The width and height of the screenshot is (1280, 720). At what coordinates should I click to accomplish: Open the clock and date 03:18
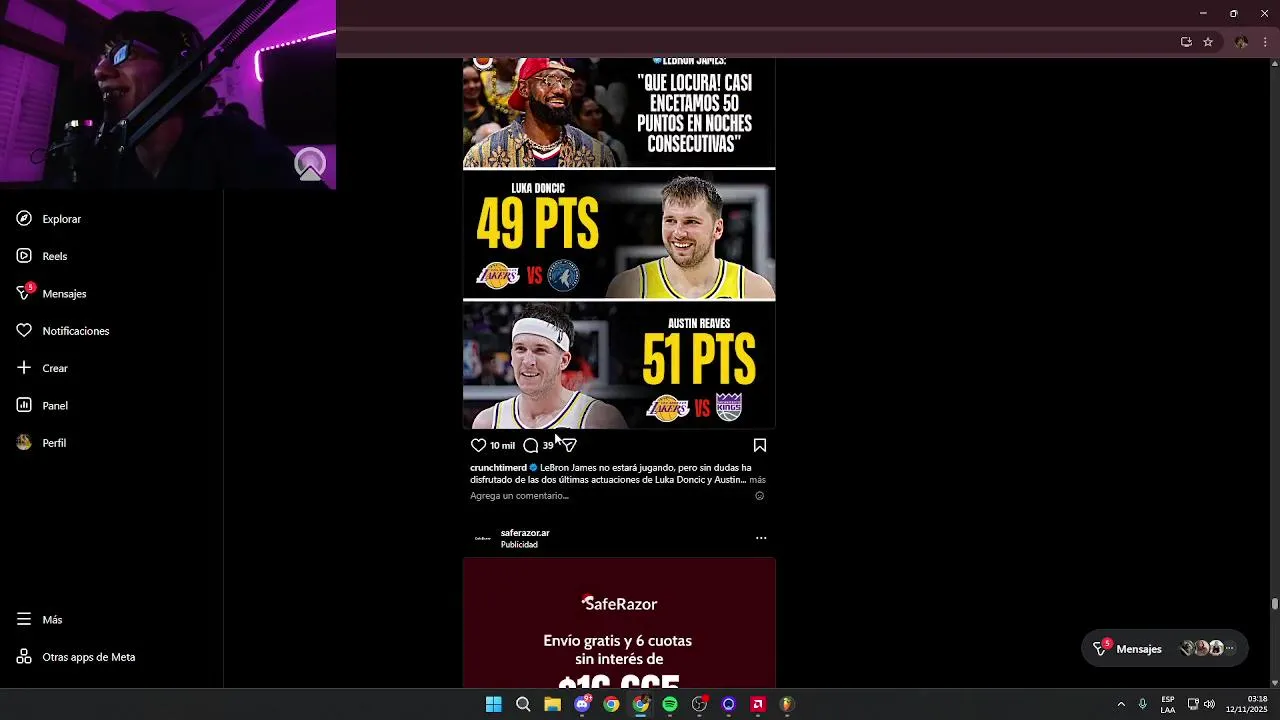coord(1246,704)
